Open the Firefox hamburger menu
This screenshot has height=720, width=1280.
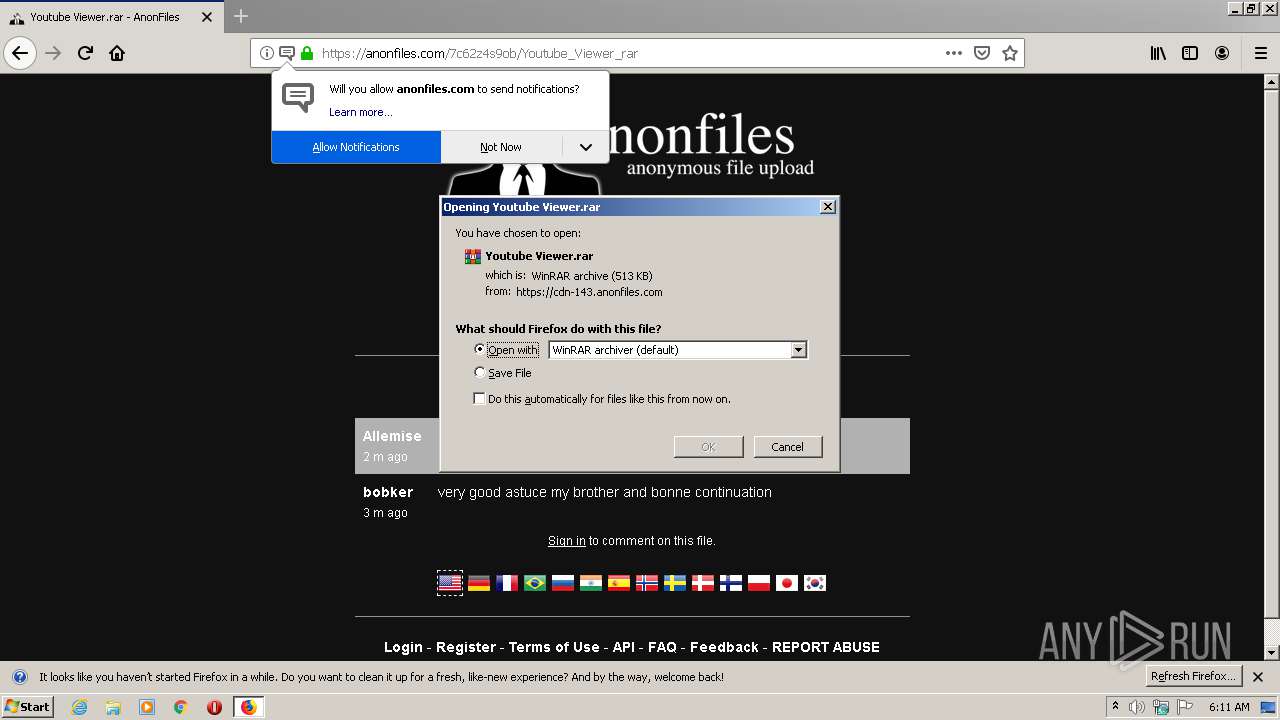click(x=1260, y=53)
